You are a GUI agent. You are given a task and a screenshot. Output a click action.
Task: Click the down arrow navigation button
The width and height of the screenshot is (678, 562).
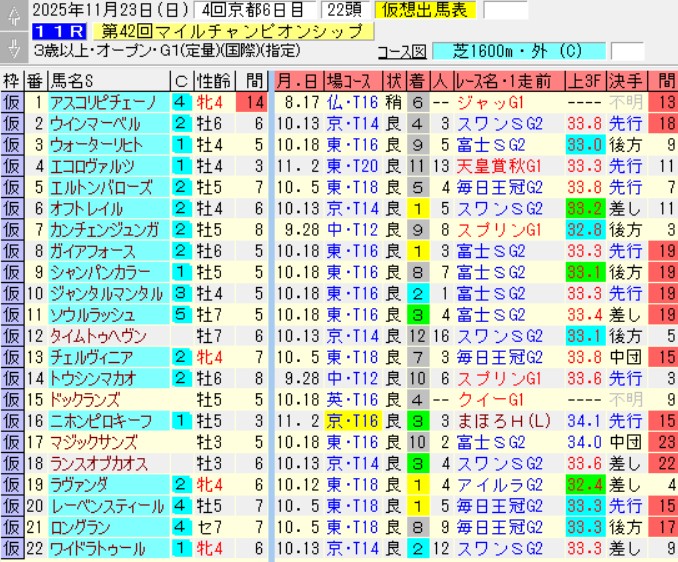(x=11, y=47)
